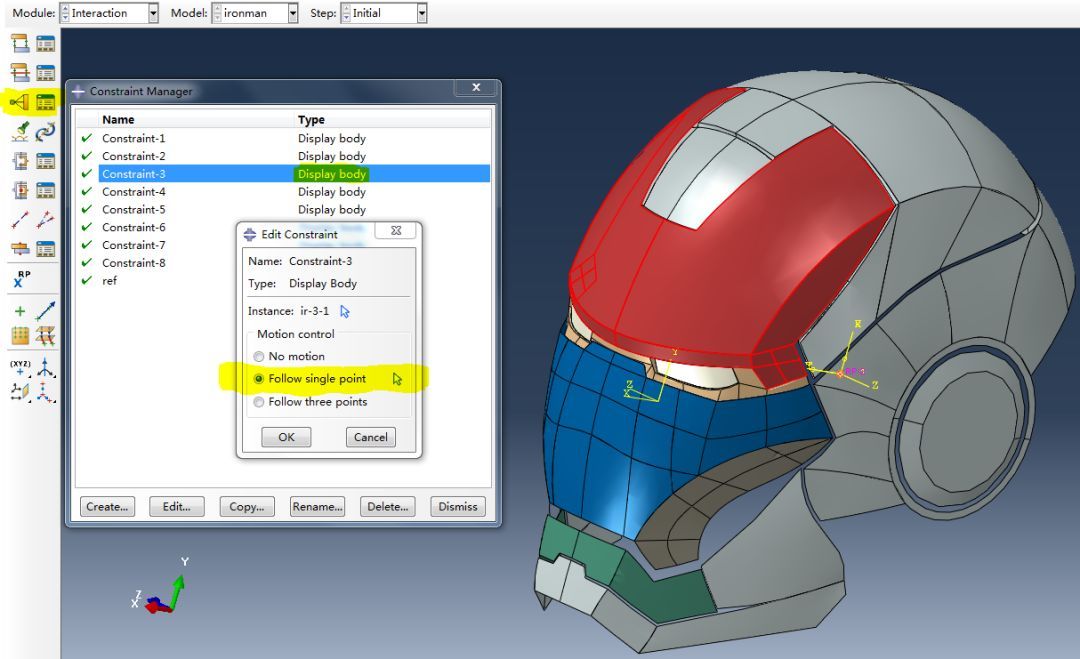
Task: Open the Interaction Property Manager icon
Action: 46,73
